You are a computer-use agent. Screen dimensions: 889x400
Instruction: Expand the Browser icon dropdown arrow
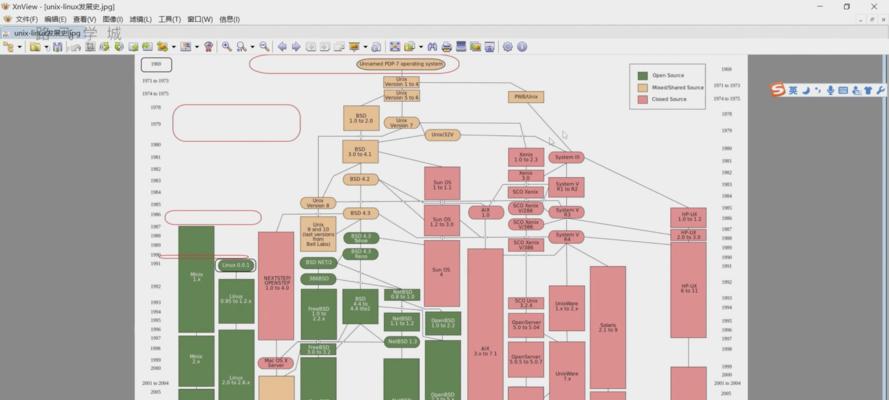pyautogui.click(x=20, y=46)
